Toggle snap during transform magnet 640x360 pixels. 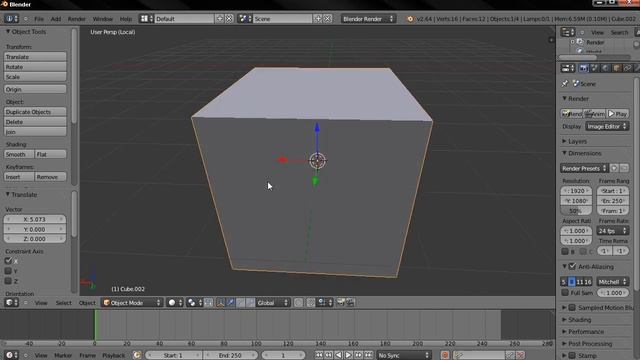(x=311, y=302)
